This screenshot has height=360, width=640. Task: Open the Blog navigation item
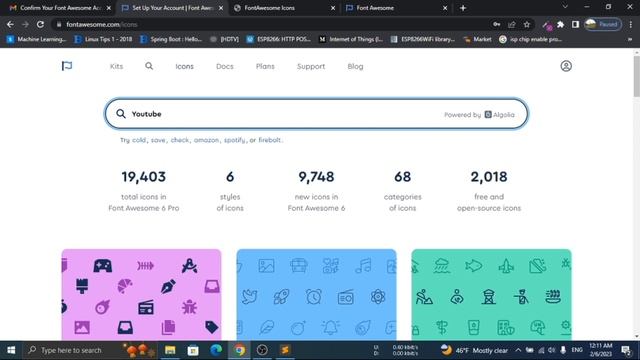(x=355, y=66)
